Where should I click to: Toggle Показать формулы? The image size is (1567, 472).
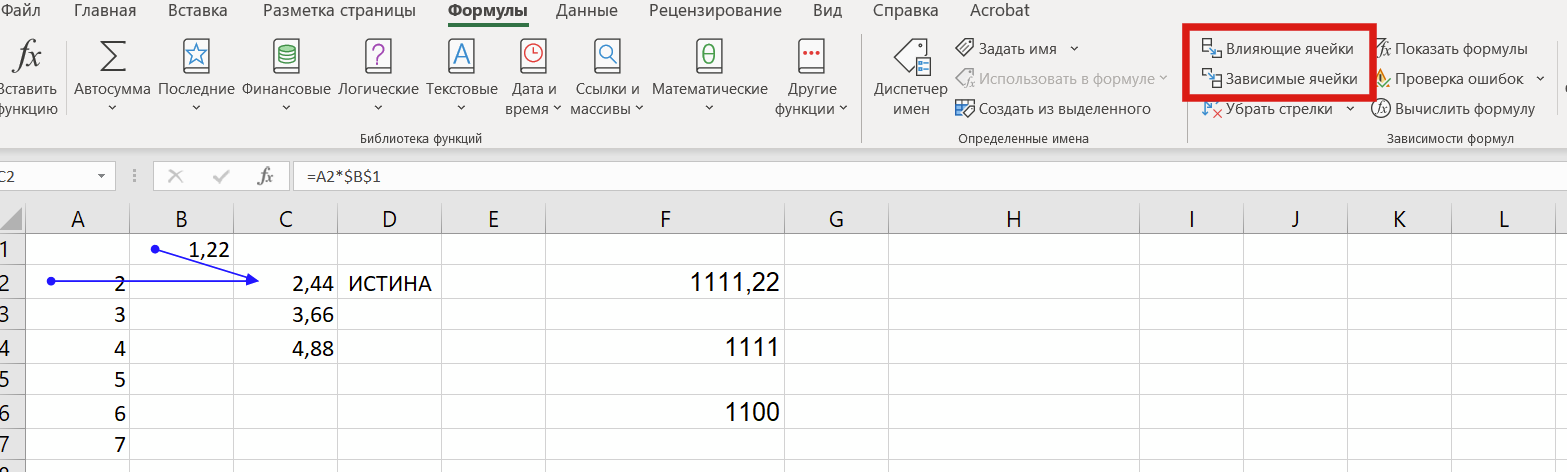pyautogui.click(x=1450, y=48)
